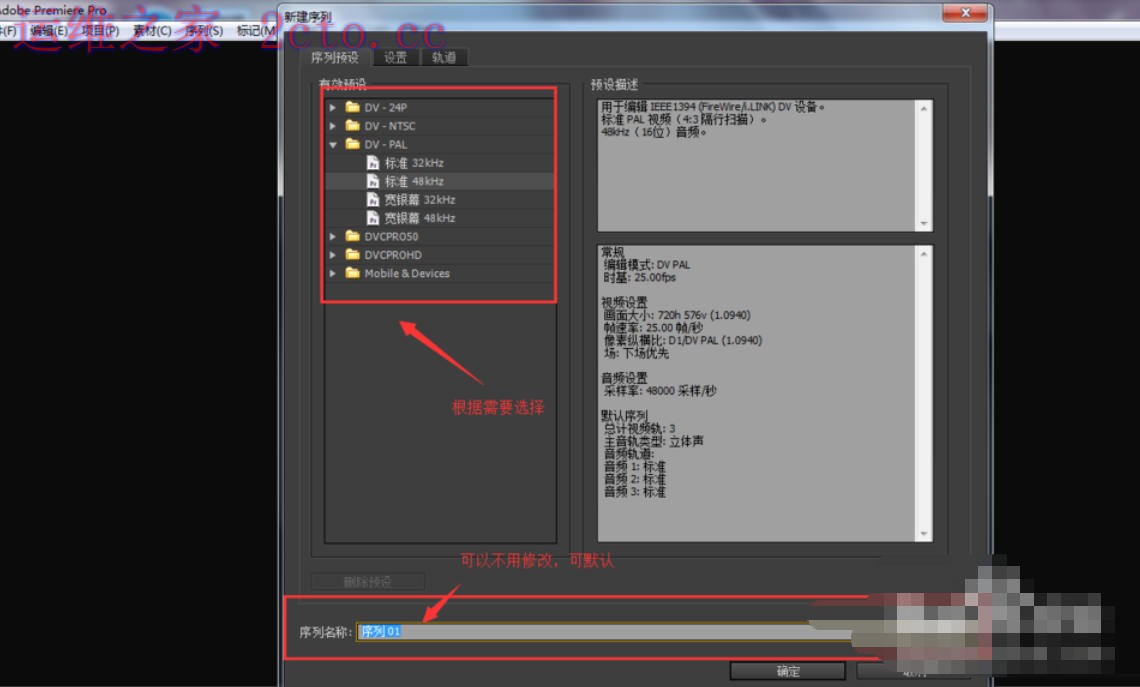Click the 画面大小: 720h 576v line
The height and width of the screenshot is (687, 1140).
coord(676,315)
